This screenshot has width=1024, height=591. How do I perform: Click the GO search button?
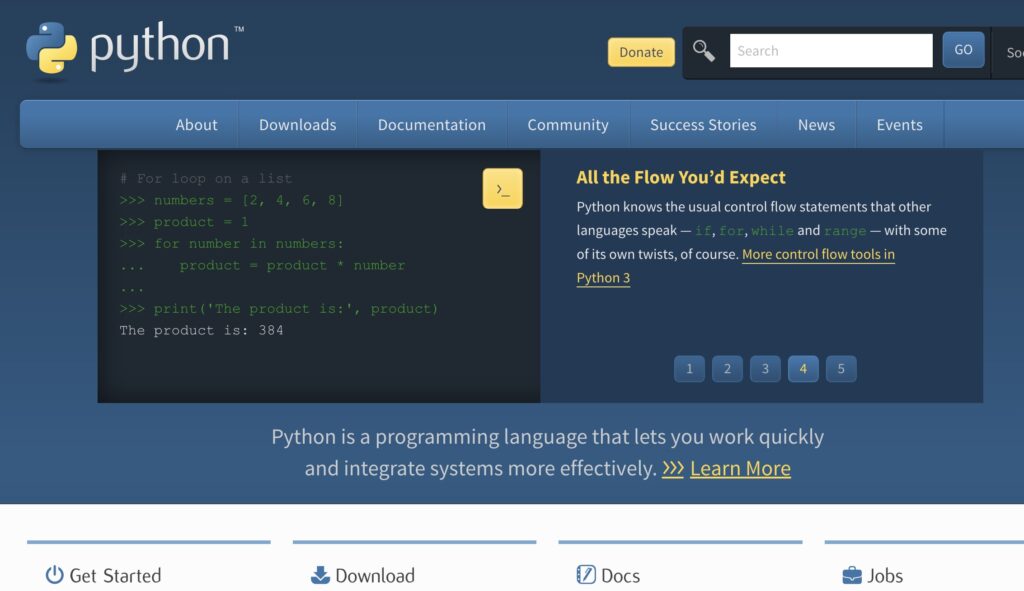(x=963, y=50)
